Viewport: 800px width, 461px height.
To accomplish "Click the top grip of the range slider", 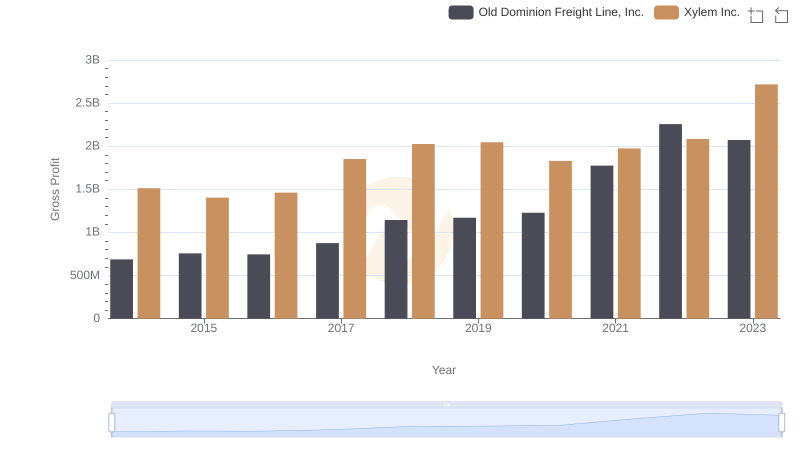I will (446, 404).
